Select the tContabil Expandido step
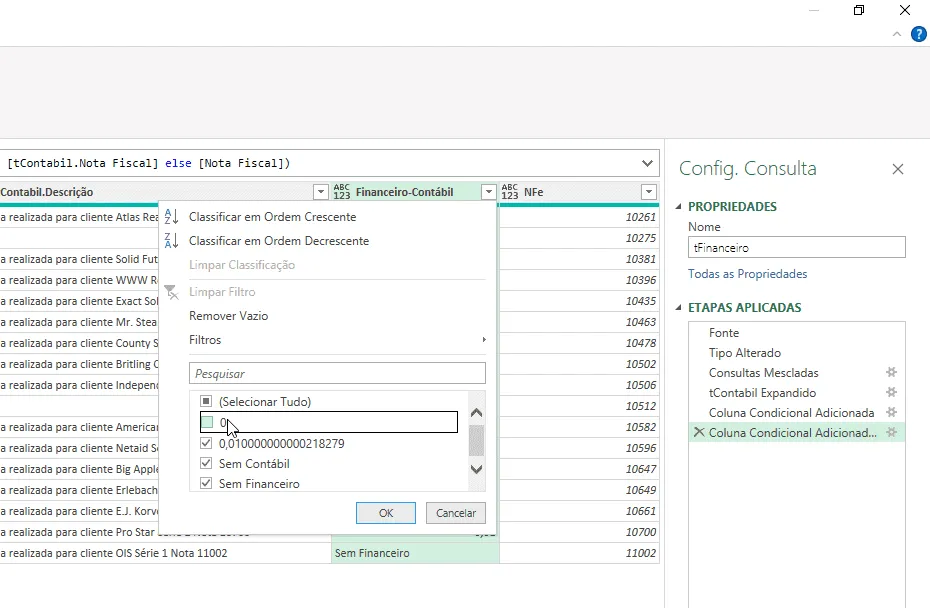 762,393
